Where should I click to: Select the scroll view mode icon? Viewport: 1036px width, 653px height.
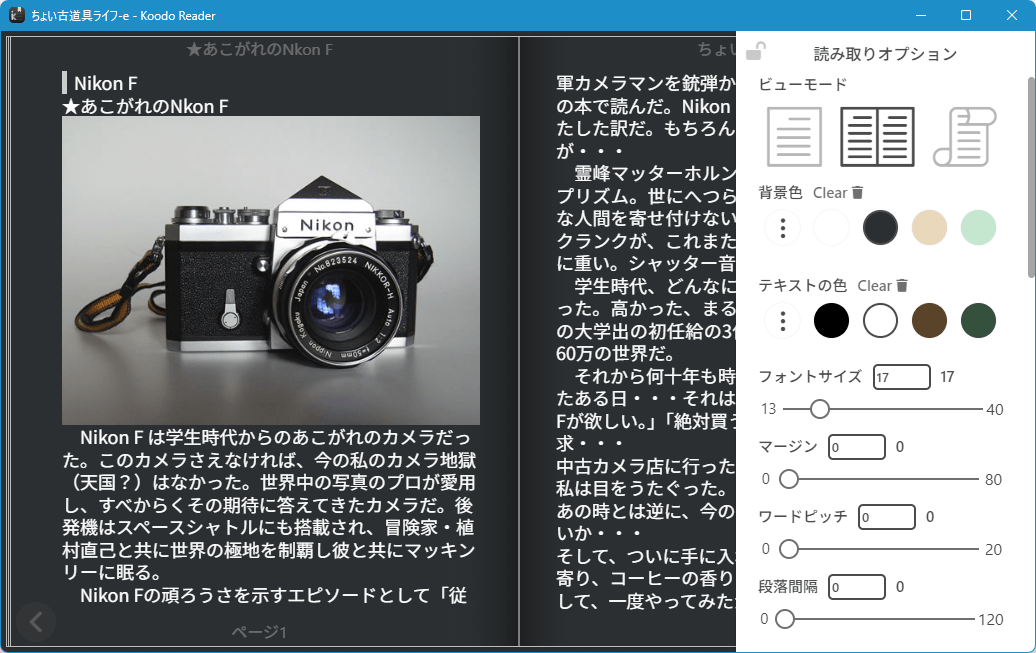964,137
